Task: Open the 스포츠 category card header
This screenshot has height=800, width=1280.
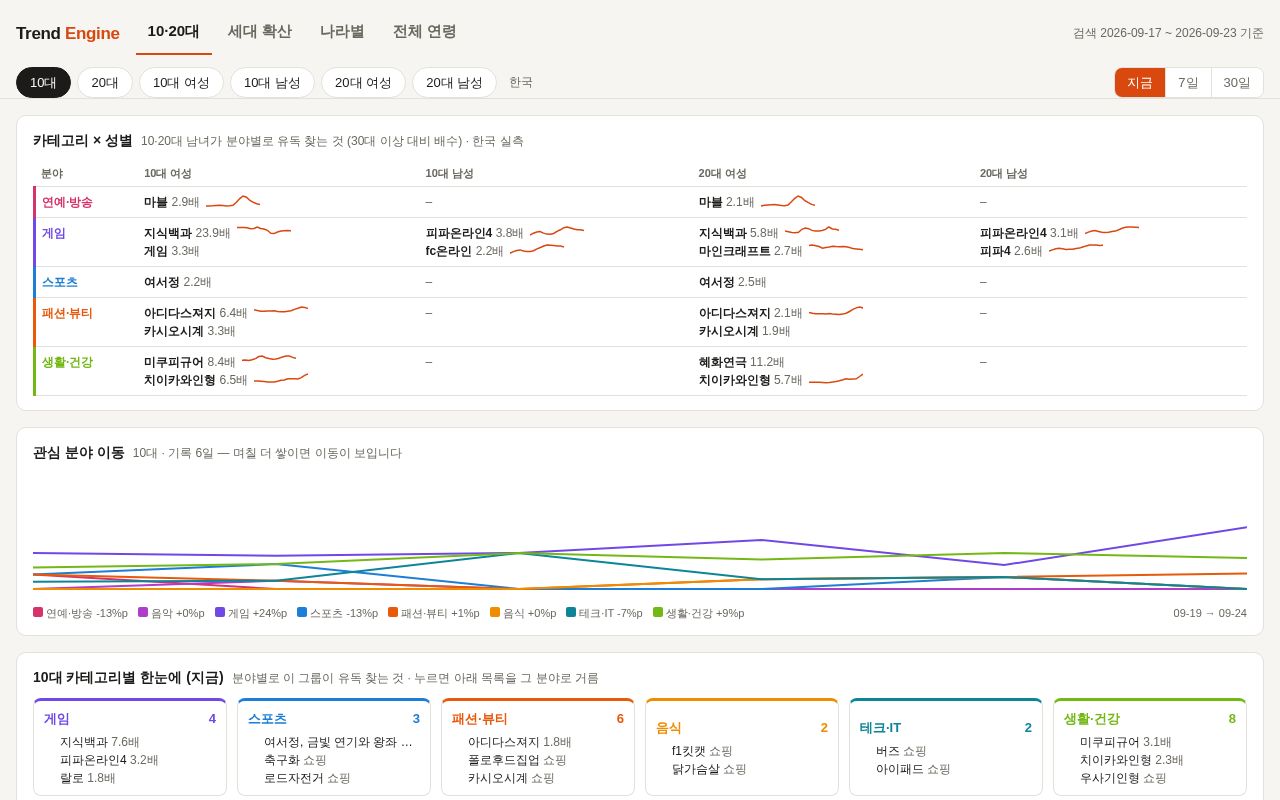Action: click(x=334, y=718)
